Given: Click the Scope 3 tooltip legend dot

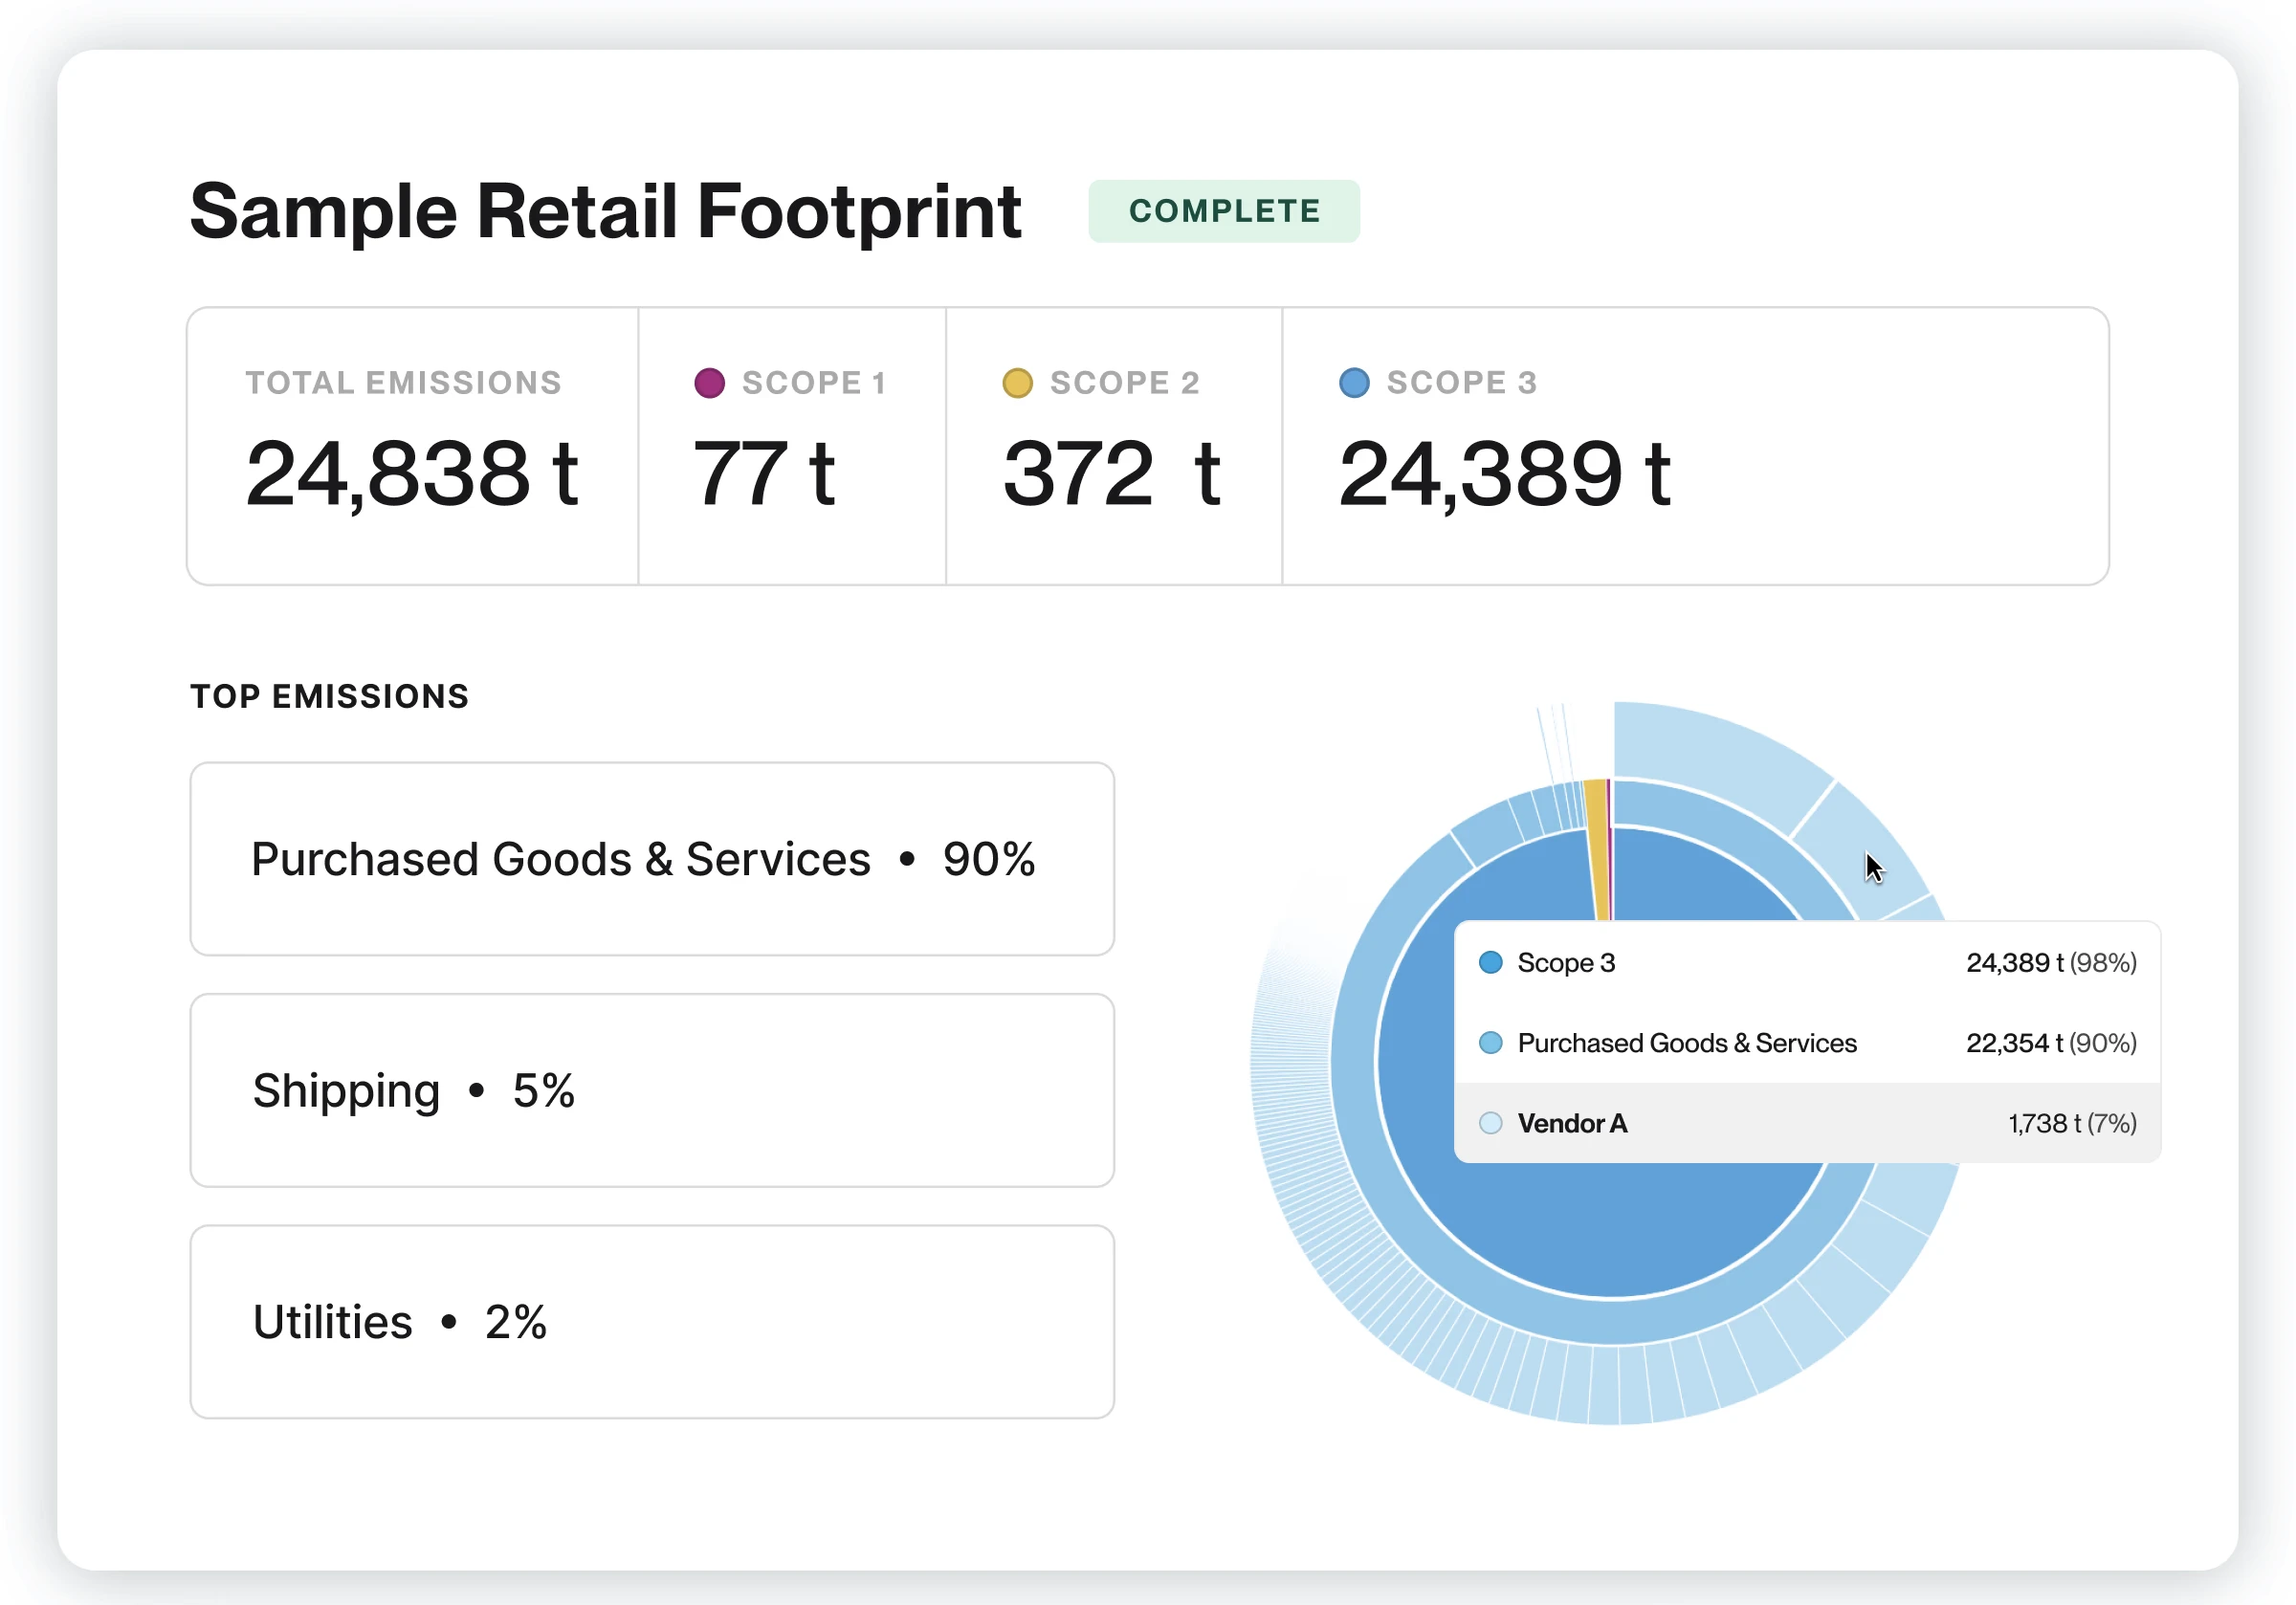Looking at the screenshot, I should (1490, 962).
